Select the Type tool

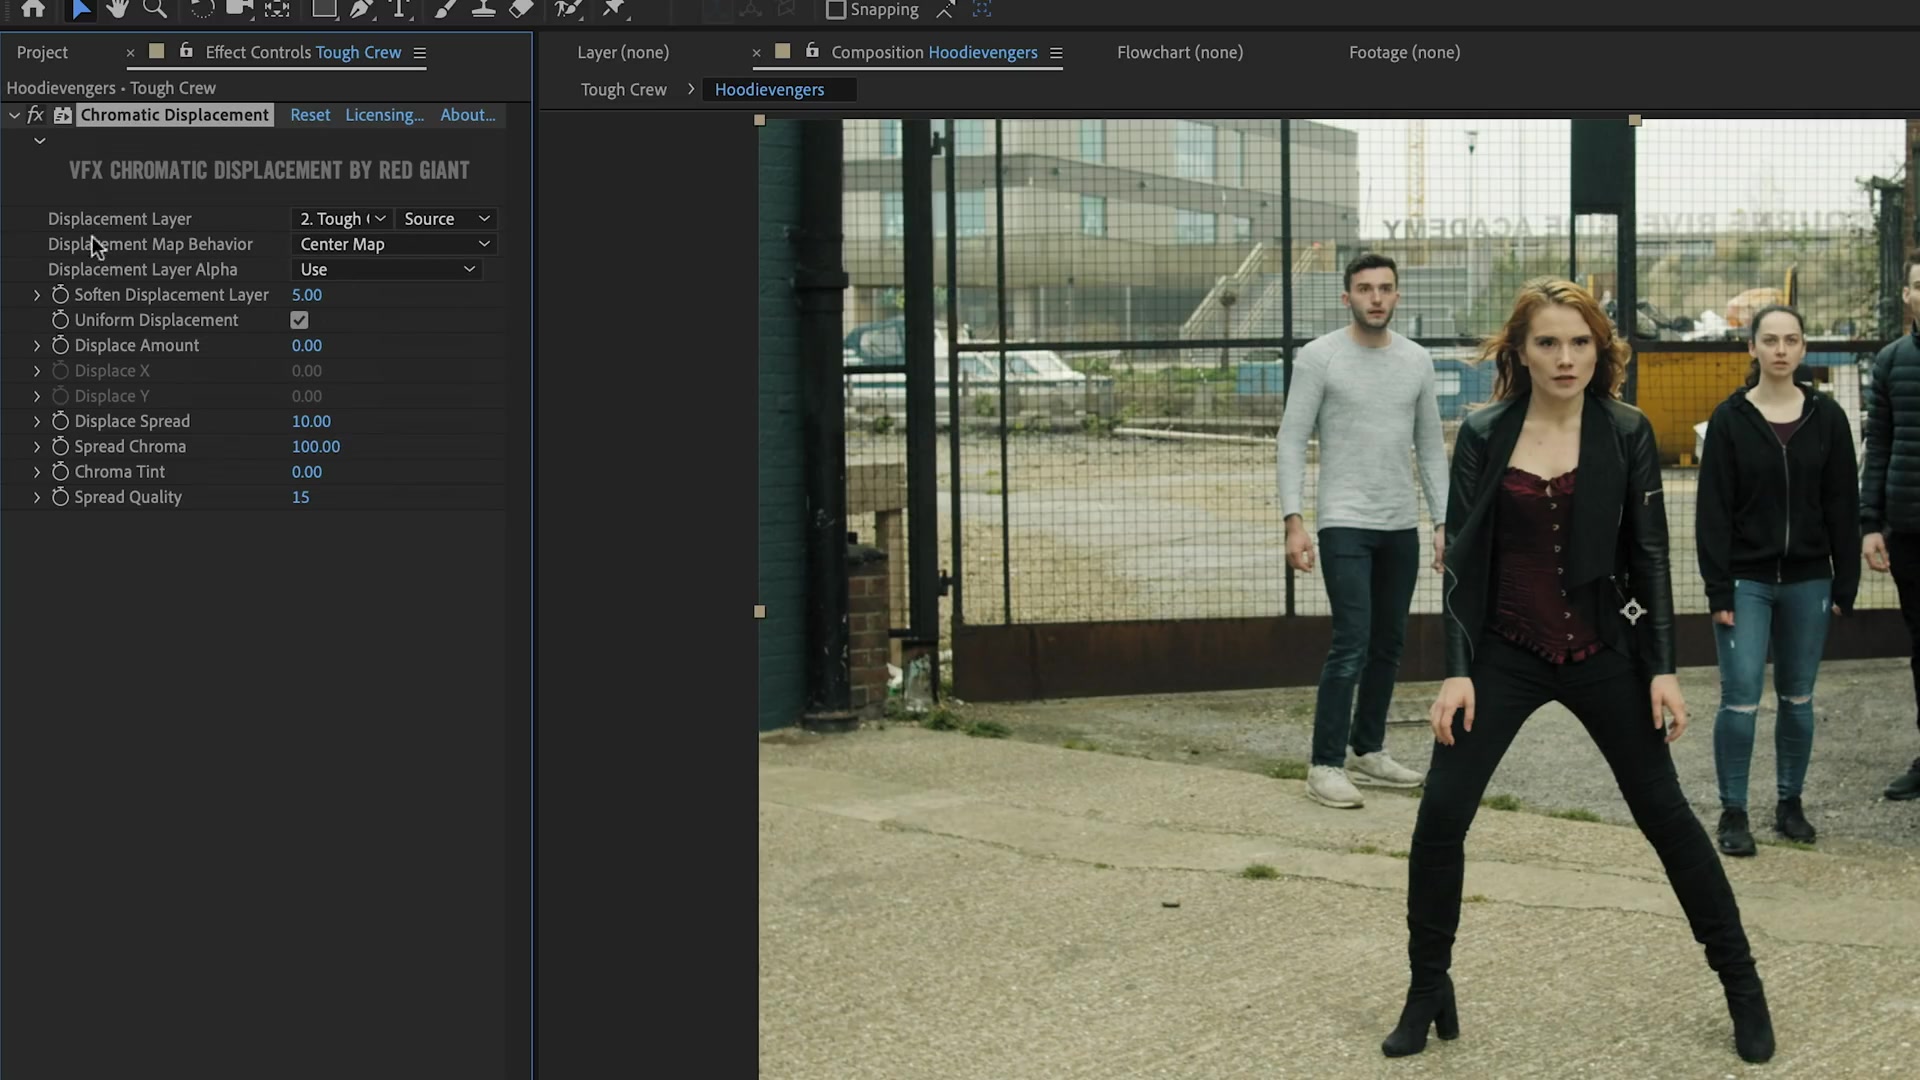pyautogui.click(x=399, y=9)
